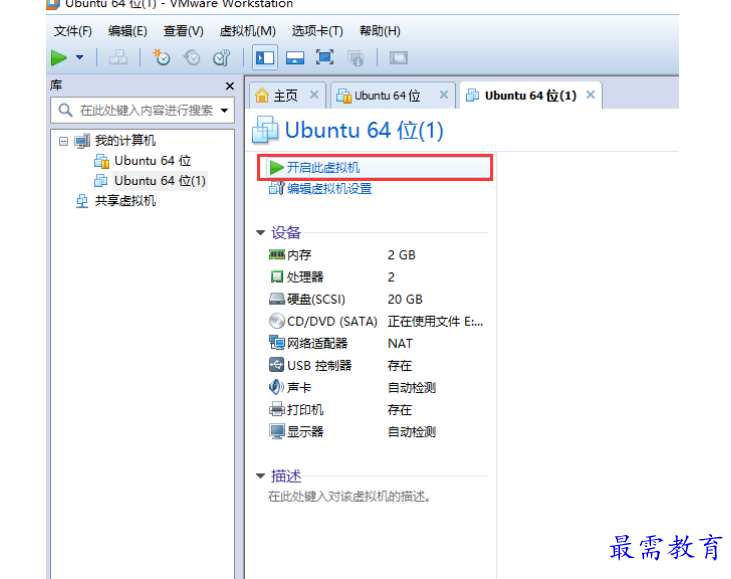The height and width of the screenshot is (579, 731).
Task: Click the 2 GB memory value
Action: (401, 255)
